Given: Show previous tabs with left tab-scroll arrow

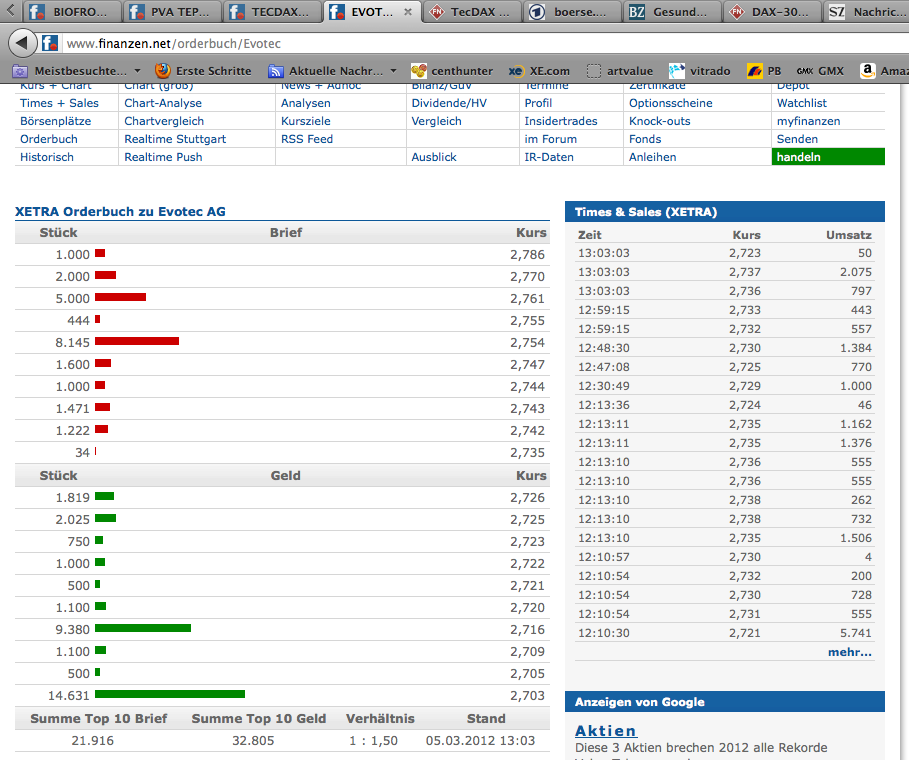Looking at the screenshot, I should pos(10,10).
